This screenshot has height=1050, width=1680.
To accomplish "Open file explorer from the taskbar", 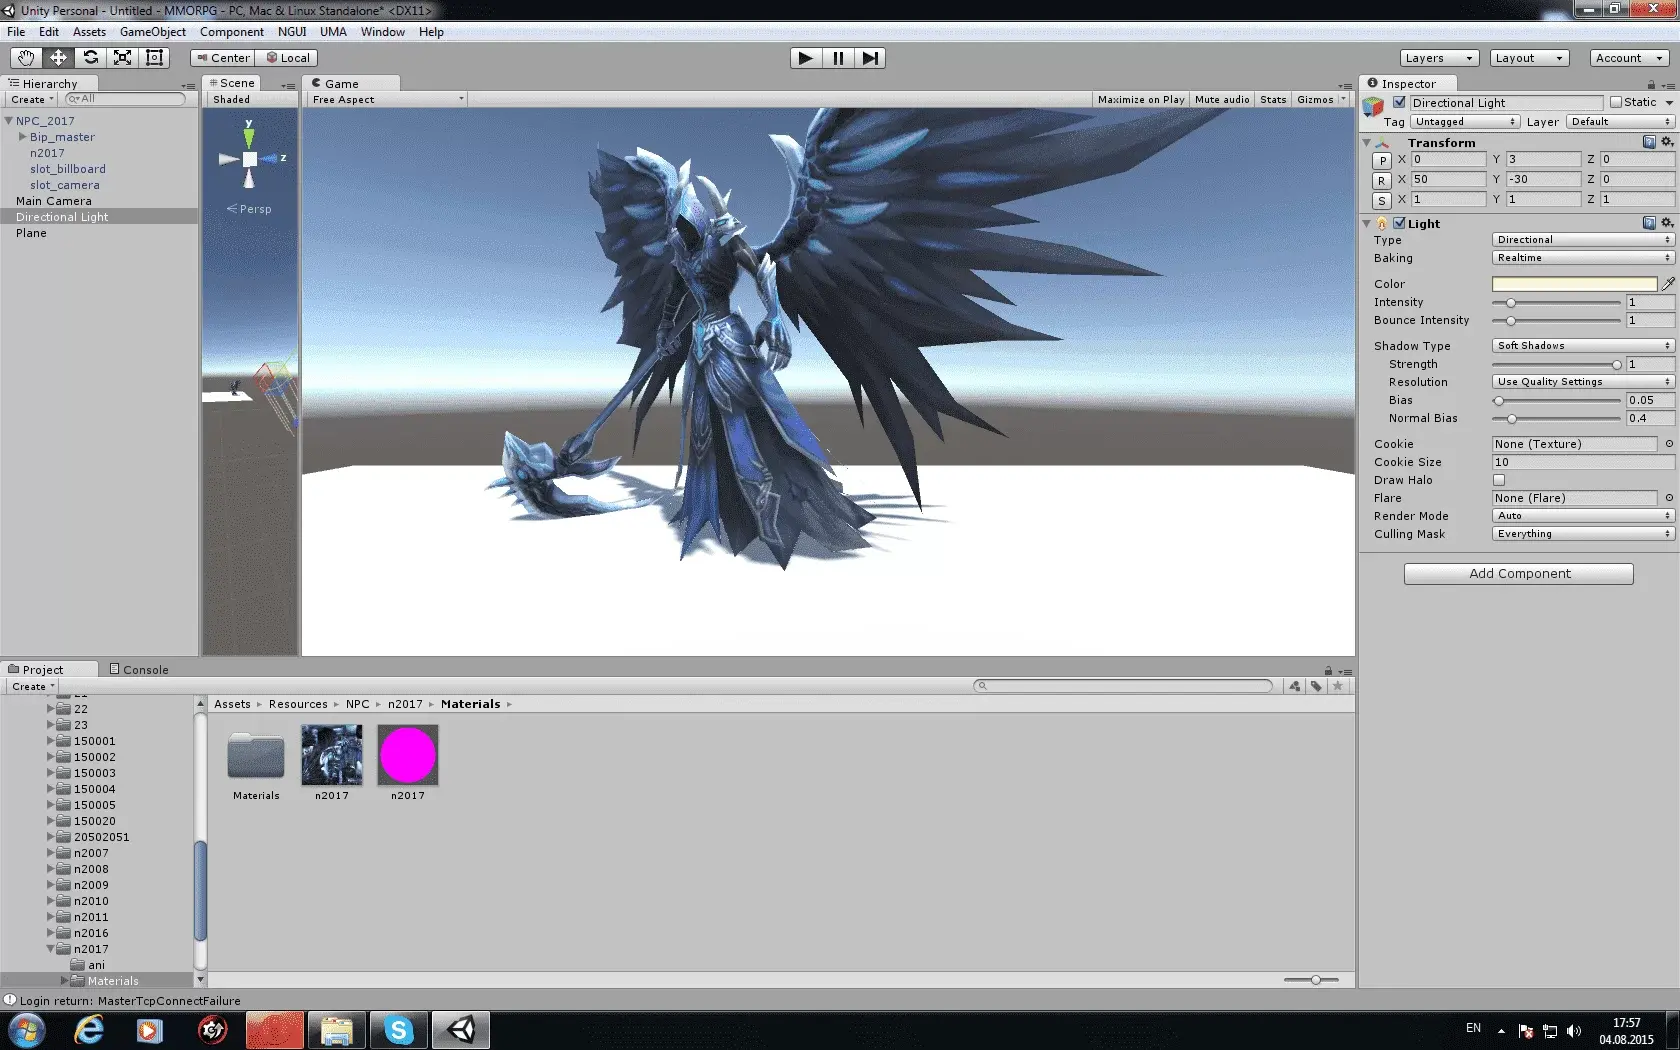I will pos(337,1030).
